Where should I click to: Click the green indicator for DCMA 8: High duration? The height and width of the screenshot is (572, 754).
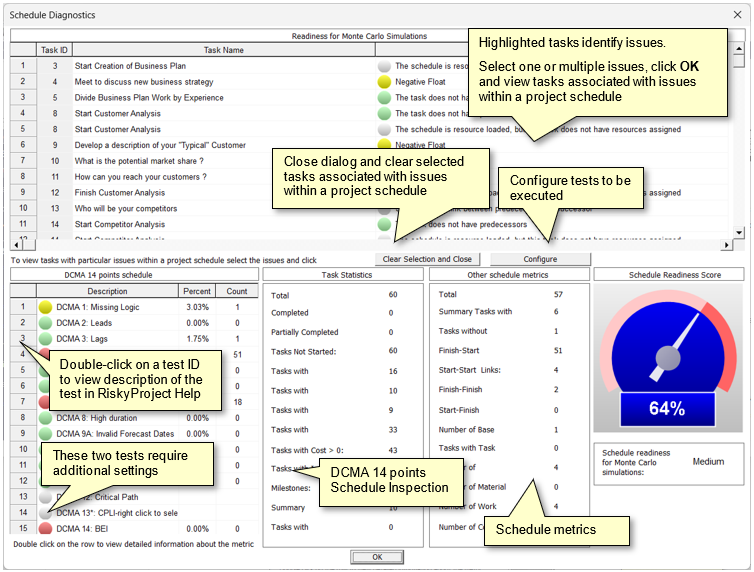point(45,418)
